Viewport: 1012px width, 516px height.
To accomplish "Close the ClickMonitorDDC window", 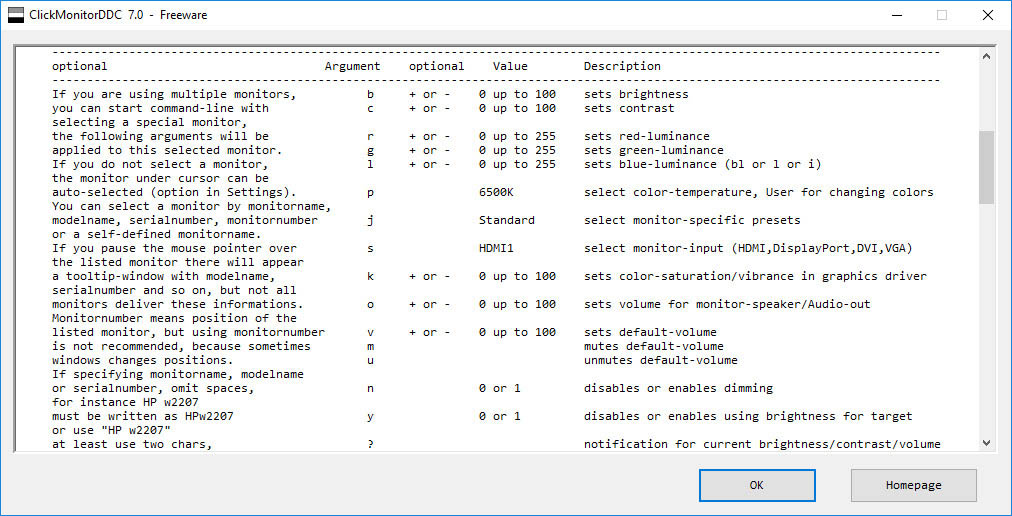I will [x=987, y=15].
